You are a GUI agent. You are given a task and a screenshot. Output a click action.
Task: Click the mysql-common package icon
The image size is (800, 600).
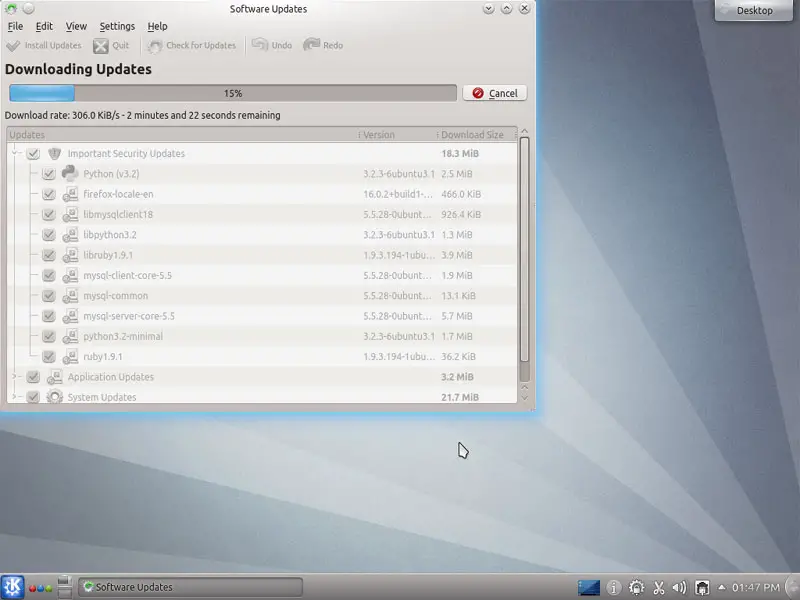point(70,296)
